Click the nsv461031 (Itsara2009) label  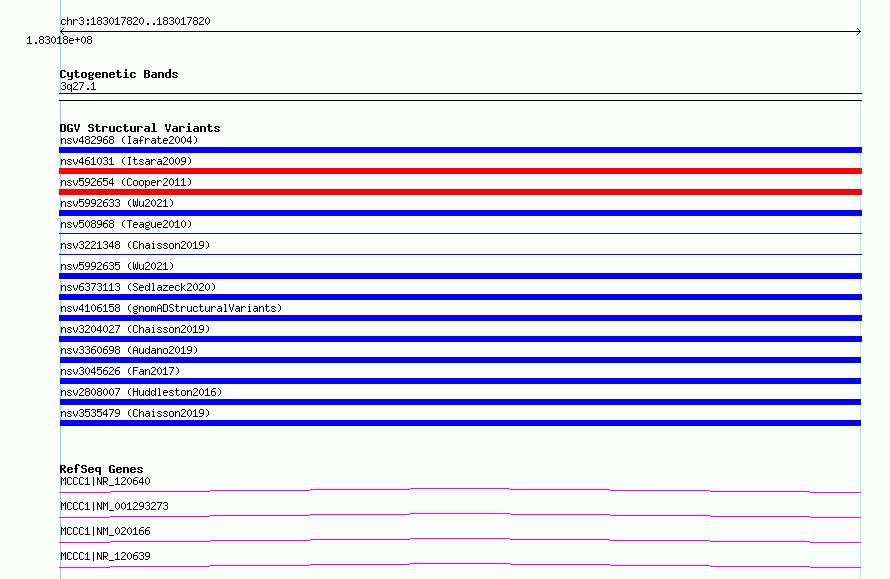[126, 161]
